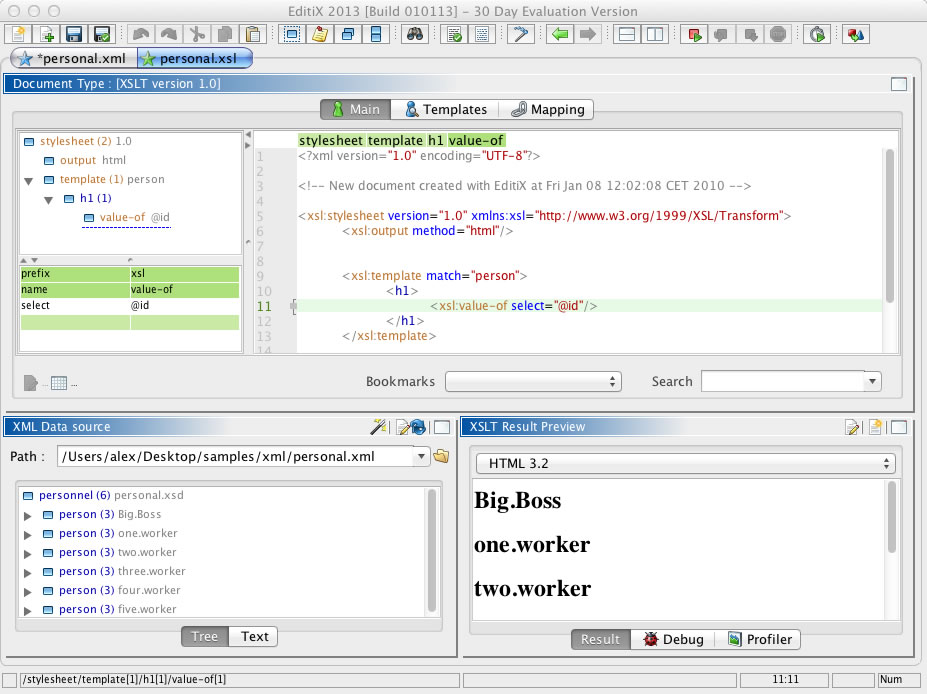Open the Path history dropdown arrow
Viewport: 927px width, 694px height.
tap(421, 456)
